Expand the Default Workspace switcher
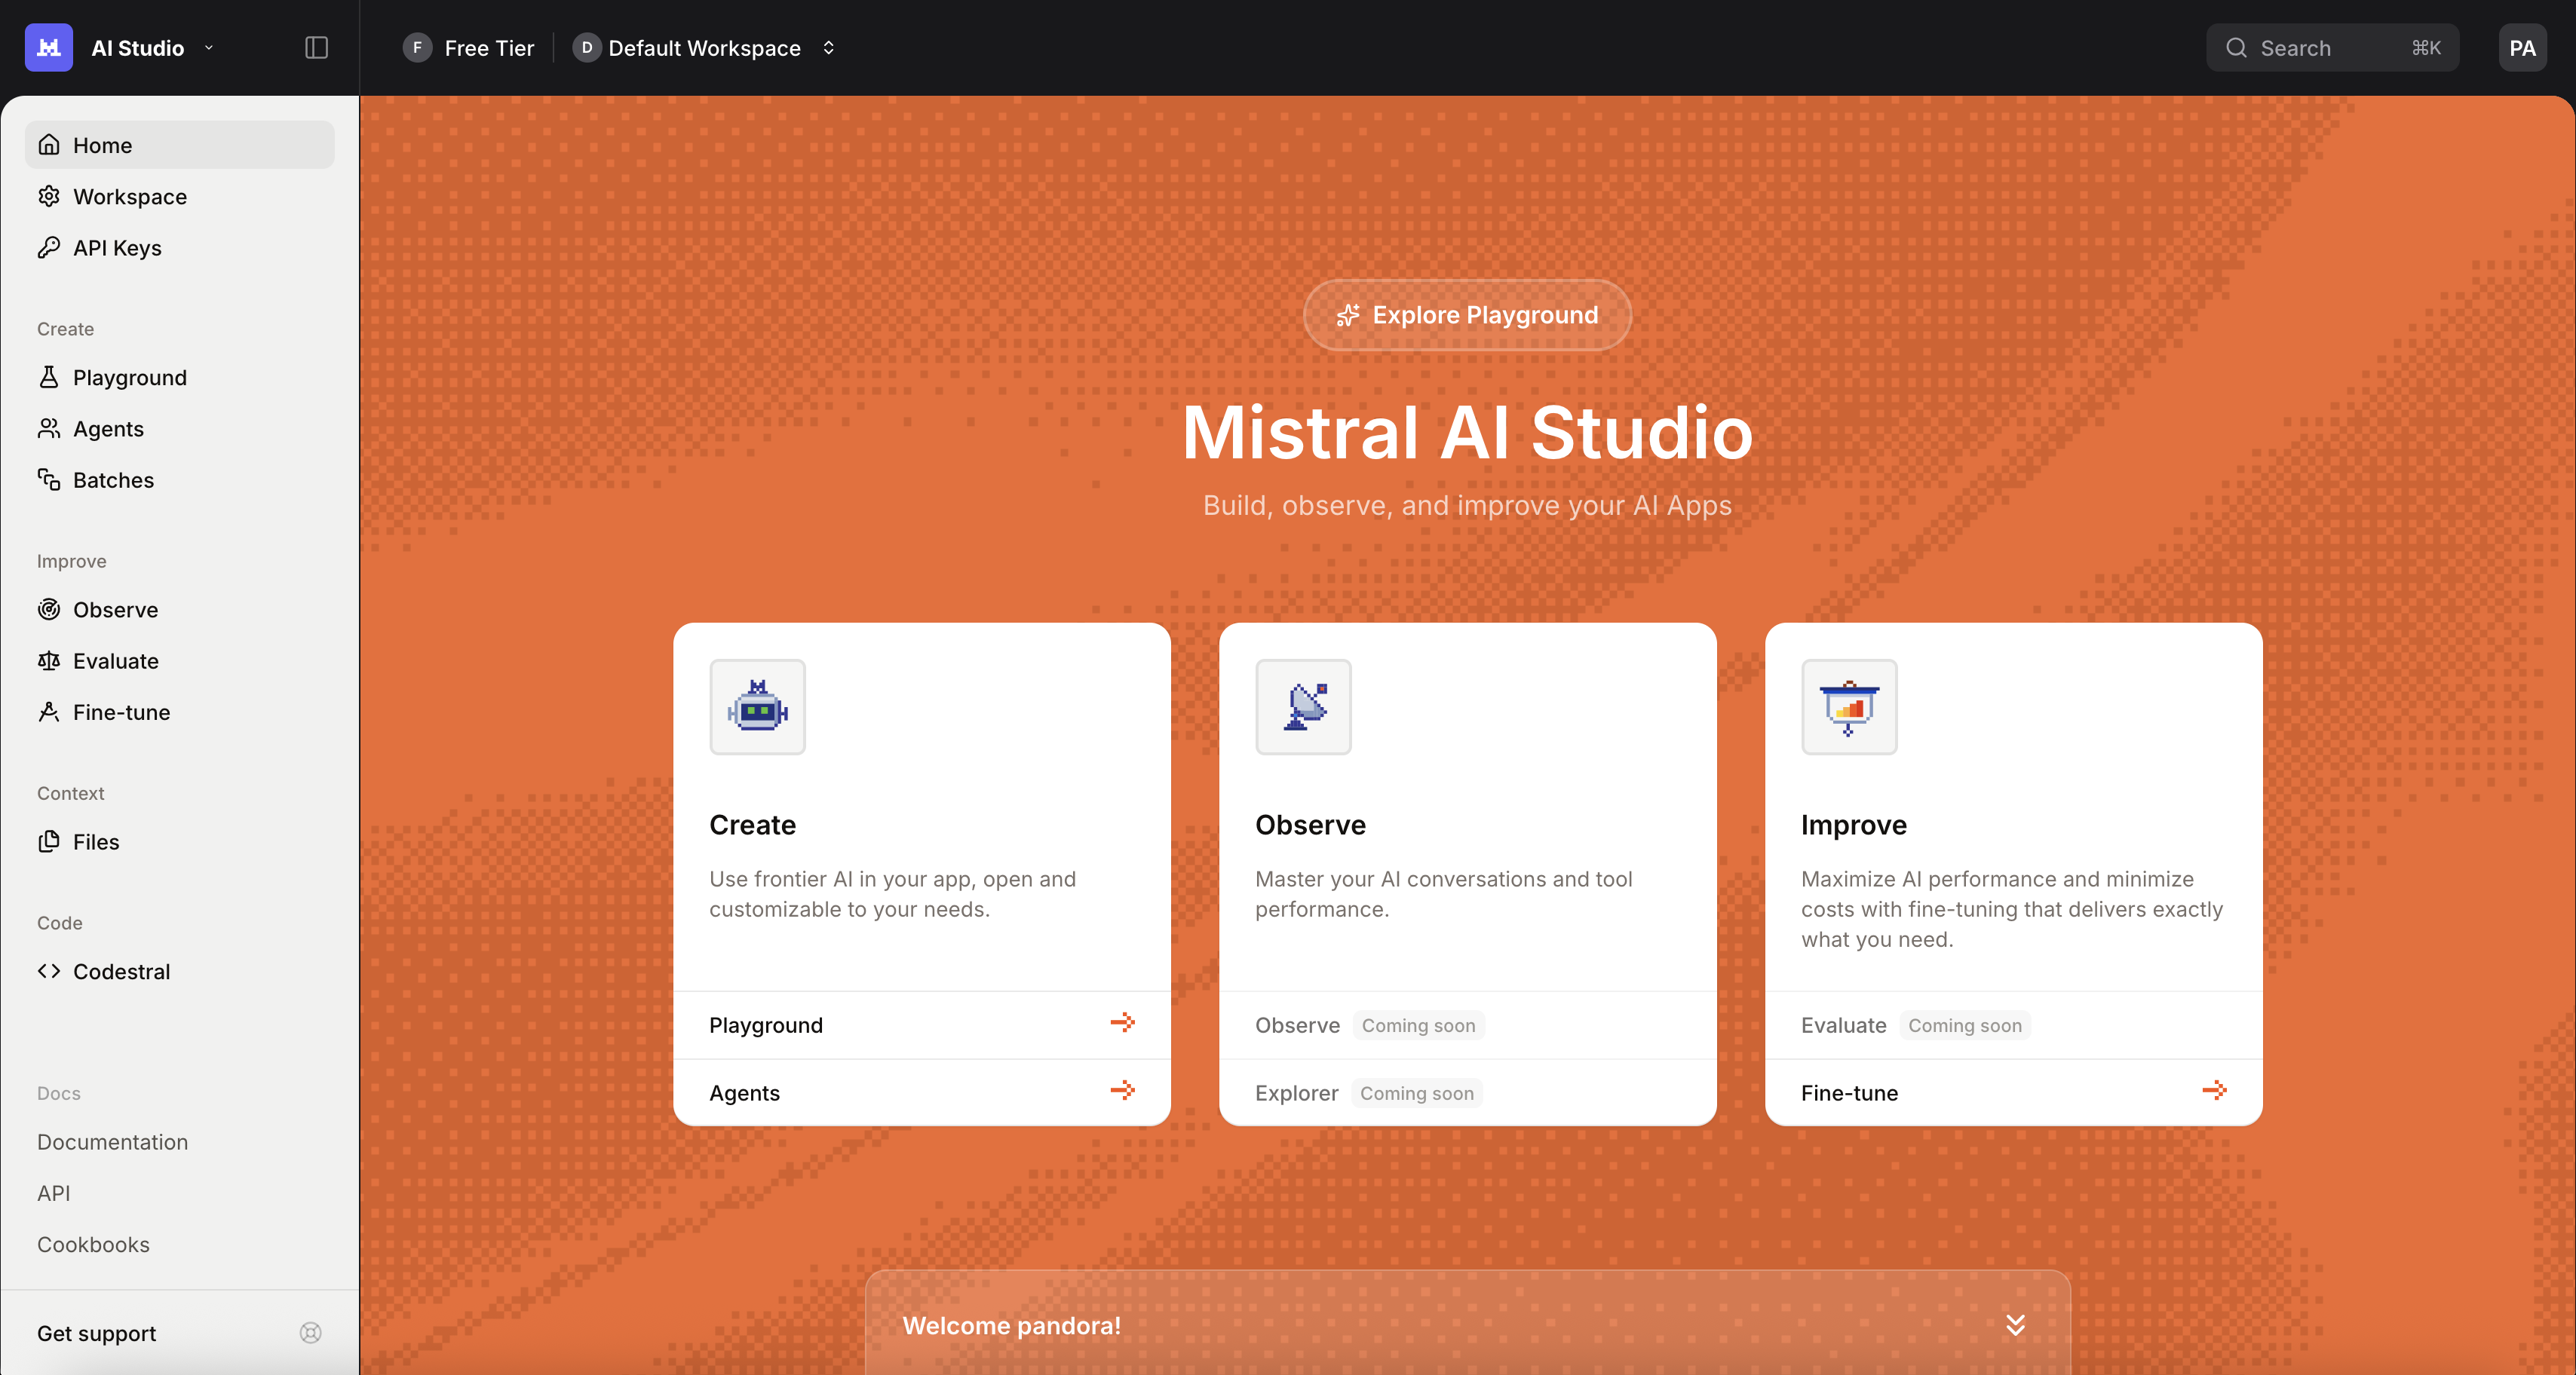Image resolution: width=2576 pixels, height=1375 pixels. click(828, 47)
